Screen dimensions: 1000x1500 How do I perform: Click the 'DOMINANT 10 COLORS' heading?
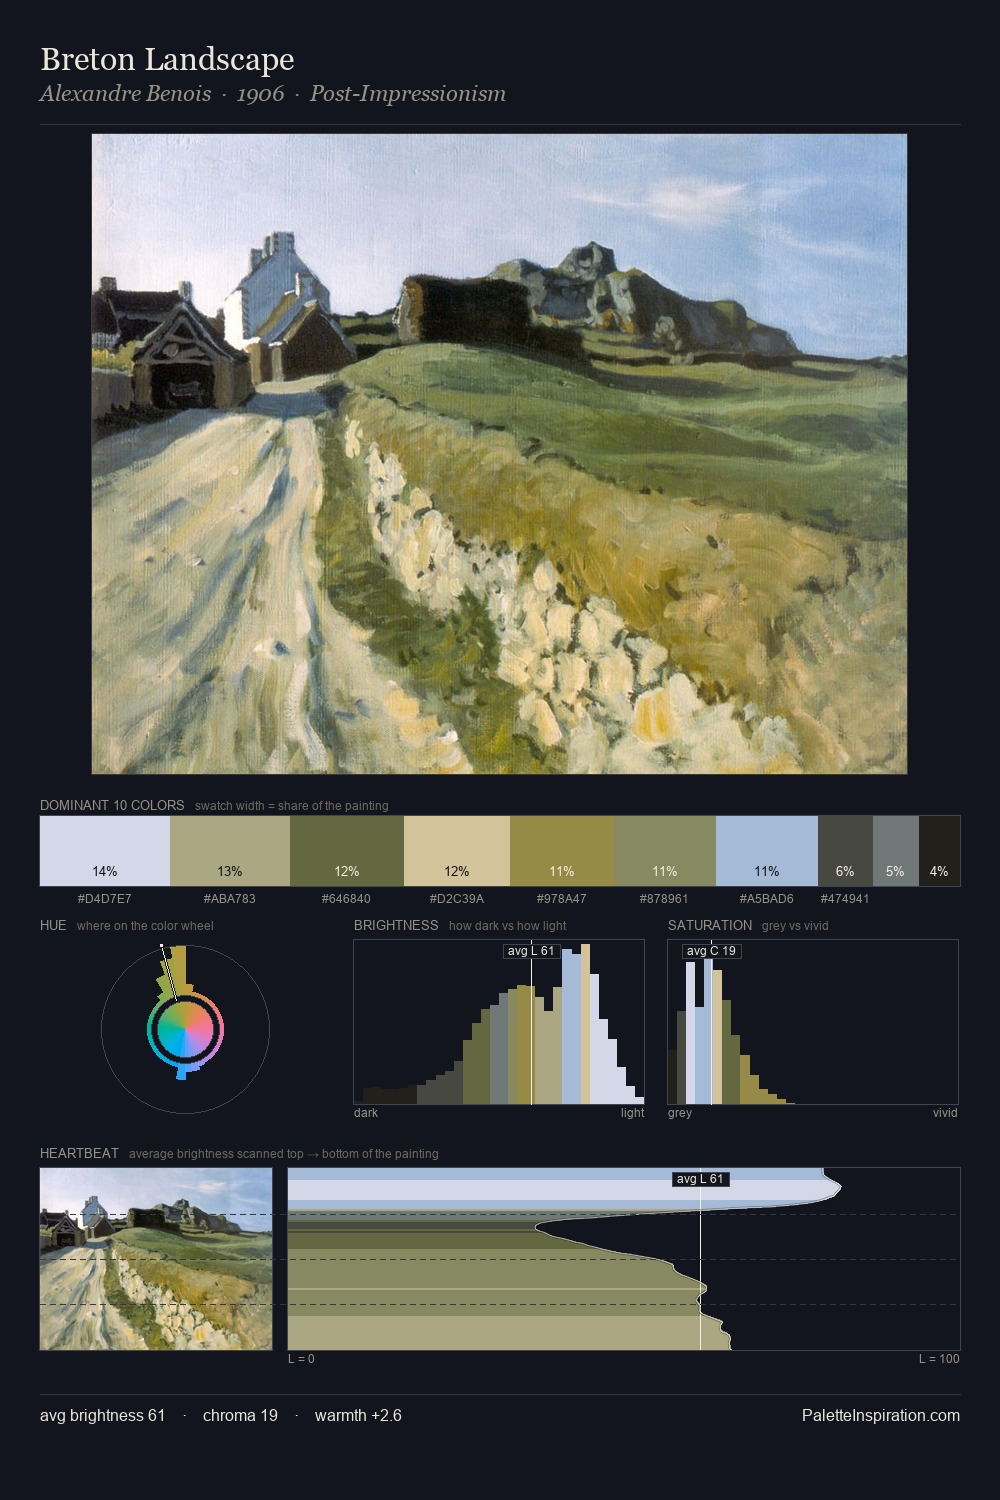click(112, 805)
